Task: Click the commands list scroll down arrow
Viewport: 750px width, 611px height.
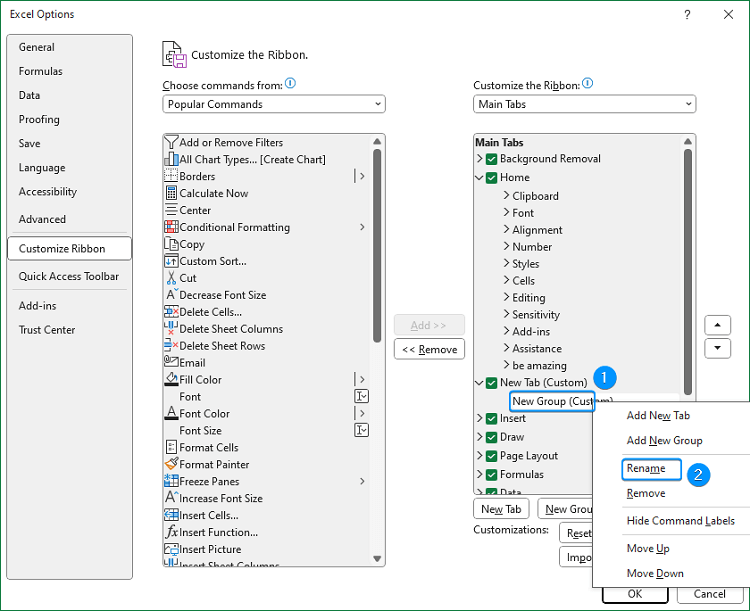Action: coord(377,559)
